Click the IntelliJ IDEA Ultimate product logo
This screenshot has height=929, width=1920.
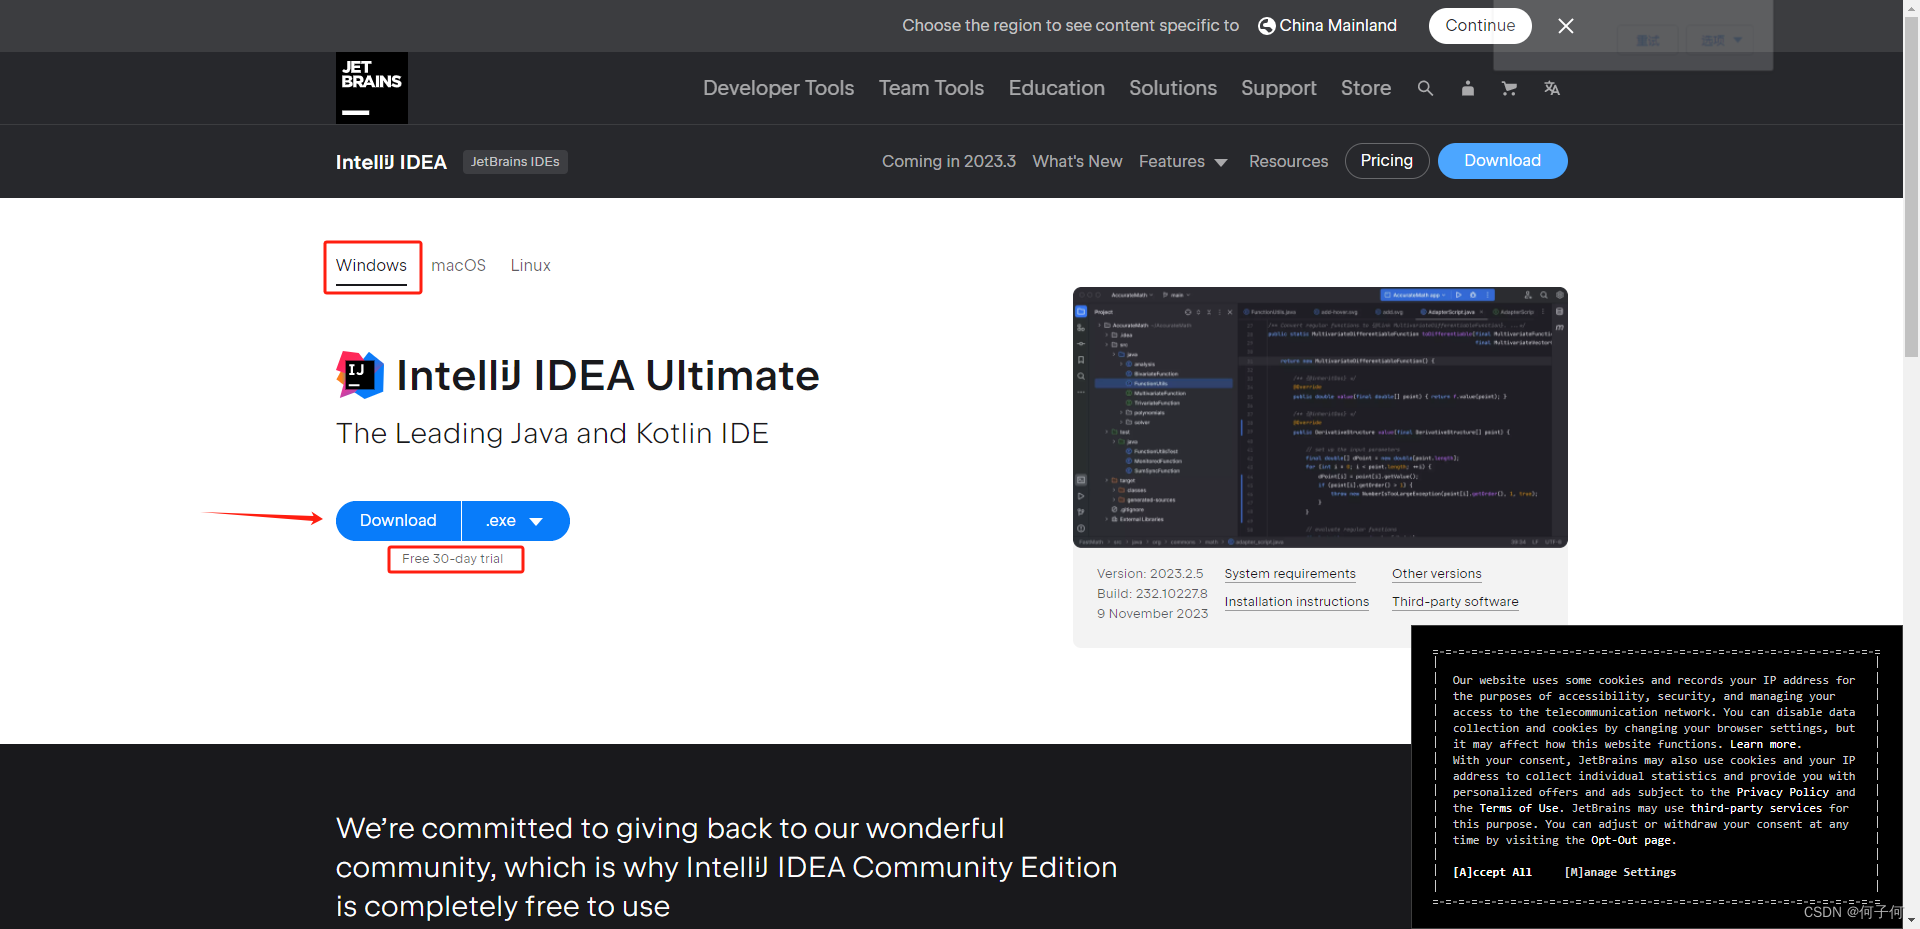point(360,375)
